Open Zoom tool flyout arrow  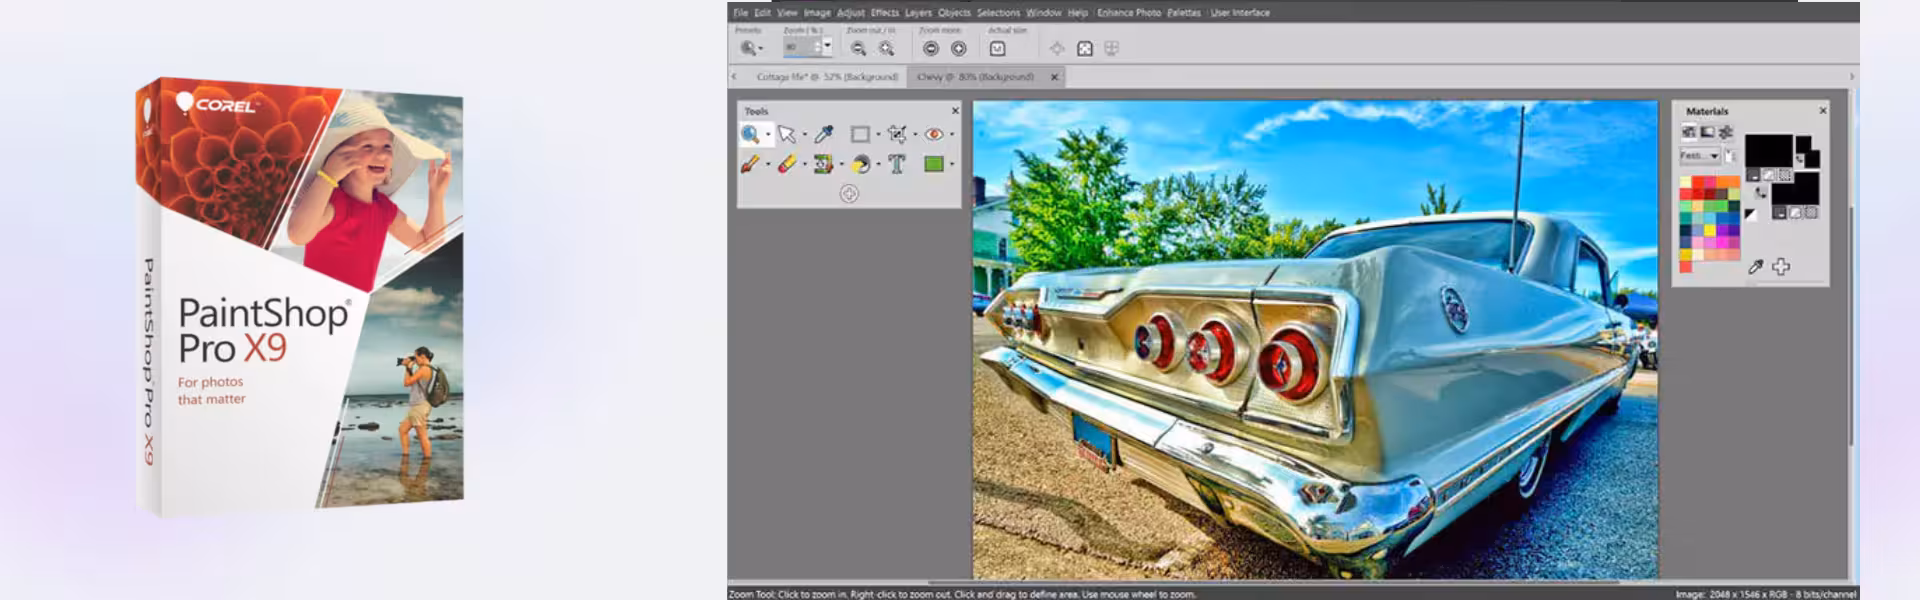(x=768, y=135)
